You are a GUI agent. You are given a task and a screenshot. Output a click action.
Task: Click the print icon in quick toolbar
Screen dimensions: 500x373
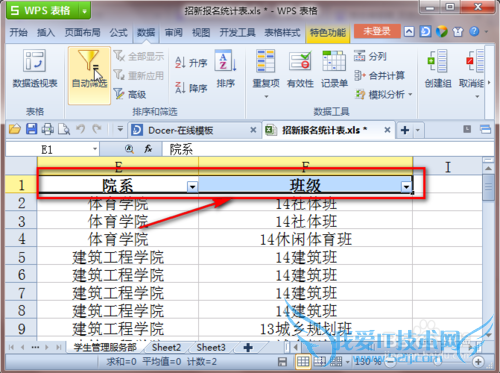pyautogui.click(x=47, y=129)
